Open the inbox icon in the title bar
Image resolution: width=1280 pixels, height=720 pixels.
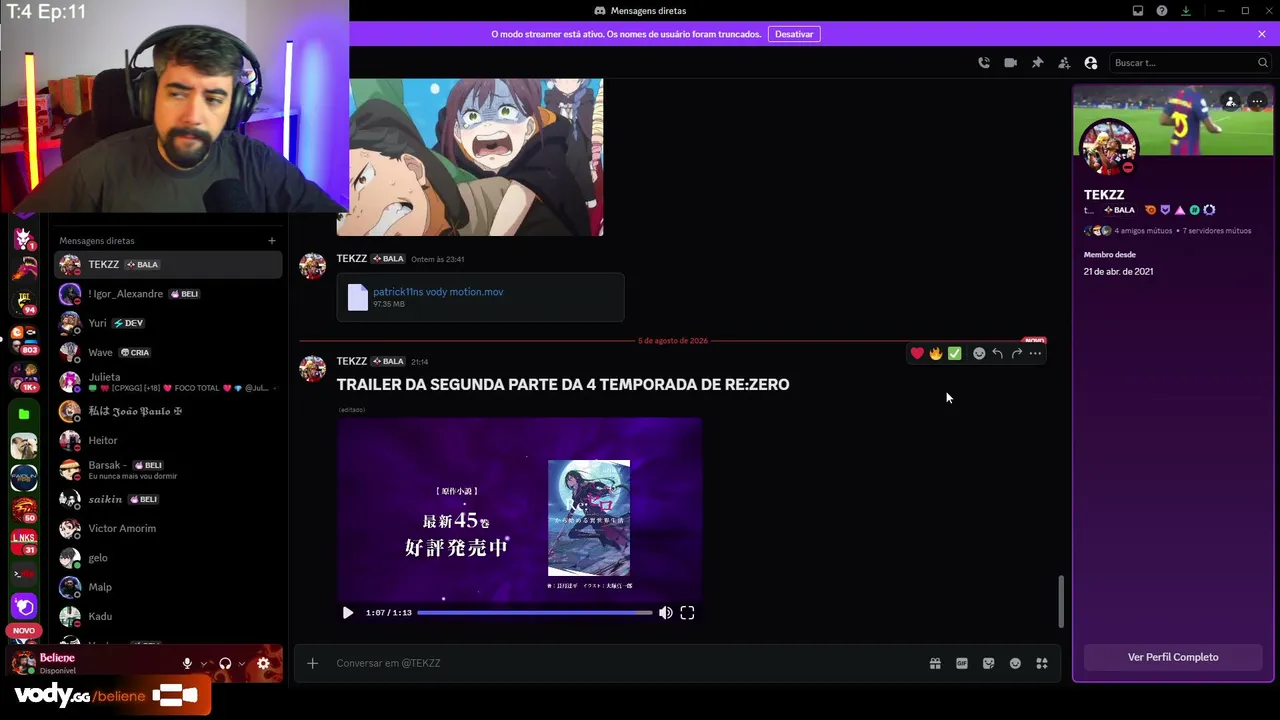point(1138,11)
